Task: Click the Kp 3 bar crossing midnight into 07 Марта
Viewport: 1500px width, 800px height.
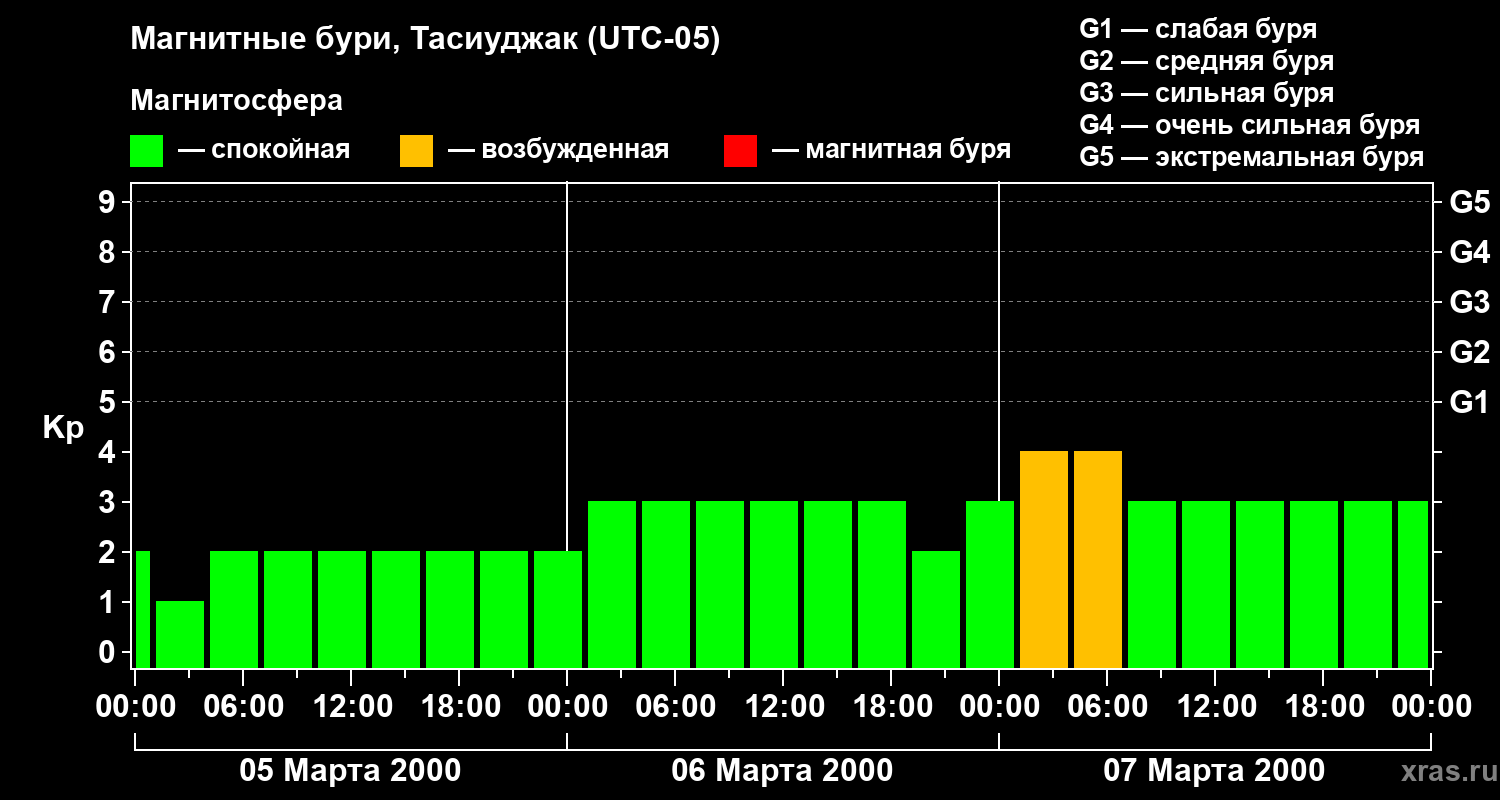Action: [x=990, y=584]
